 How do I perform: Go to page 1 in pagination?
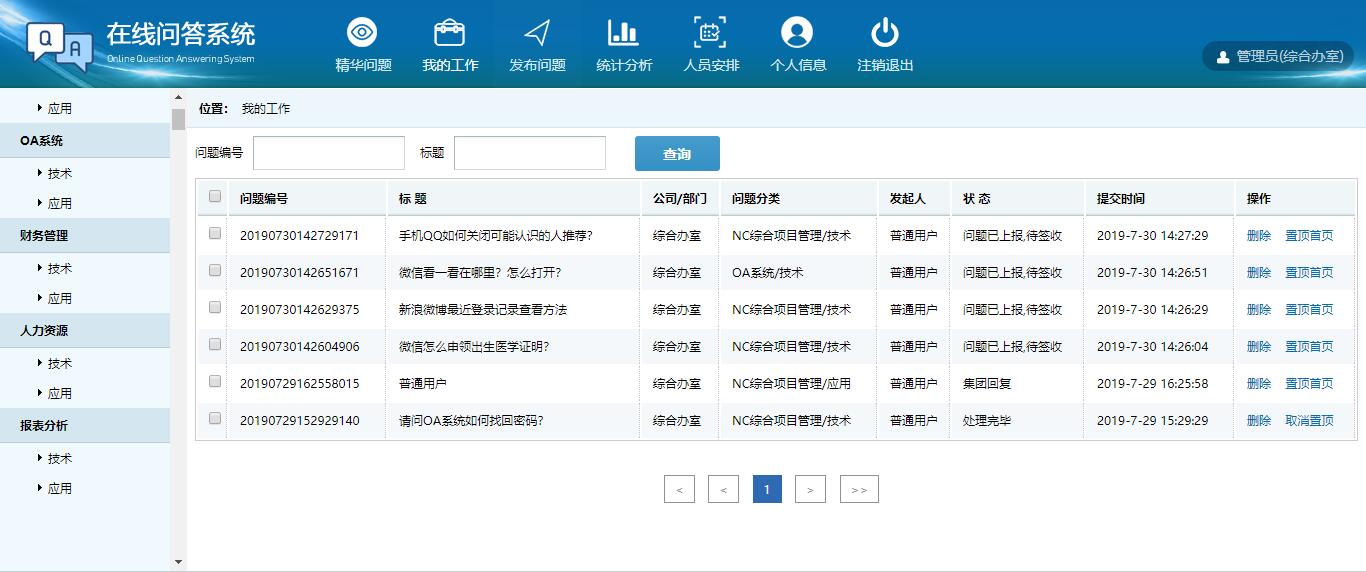click(x=767, y=489)
